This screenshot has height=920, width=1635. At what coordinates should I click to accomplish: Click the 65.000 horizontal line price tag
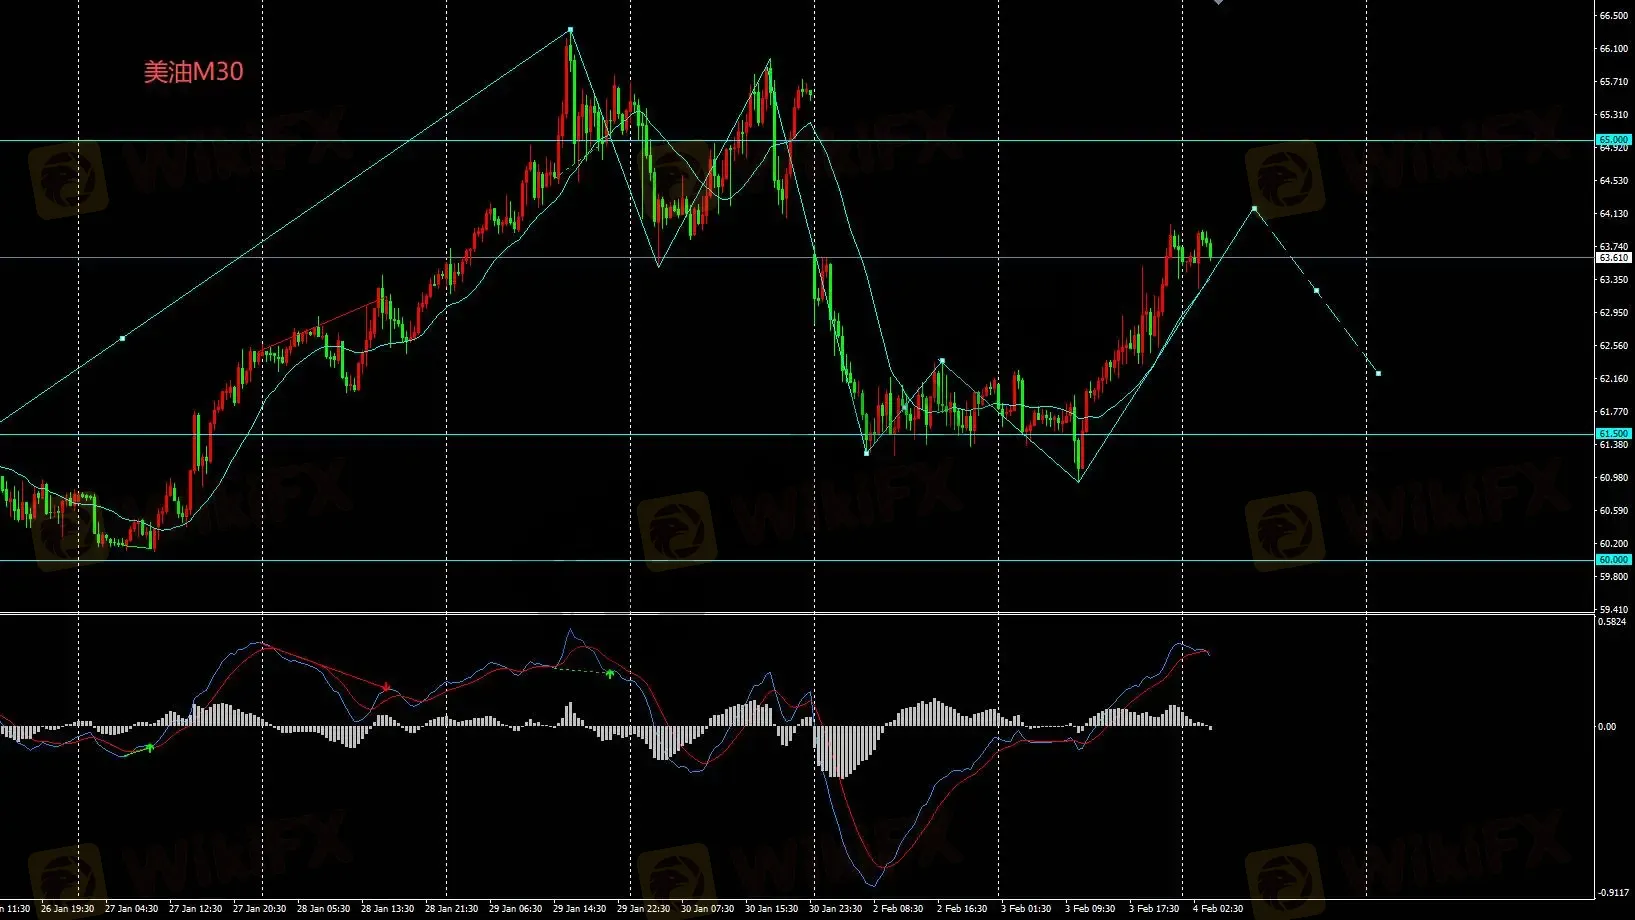coord(1613,140)
